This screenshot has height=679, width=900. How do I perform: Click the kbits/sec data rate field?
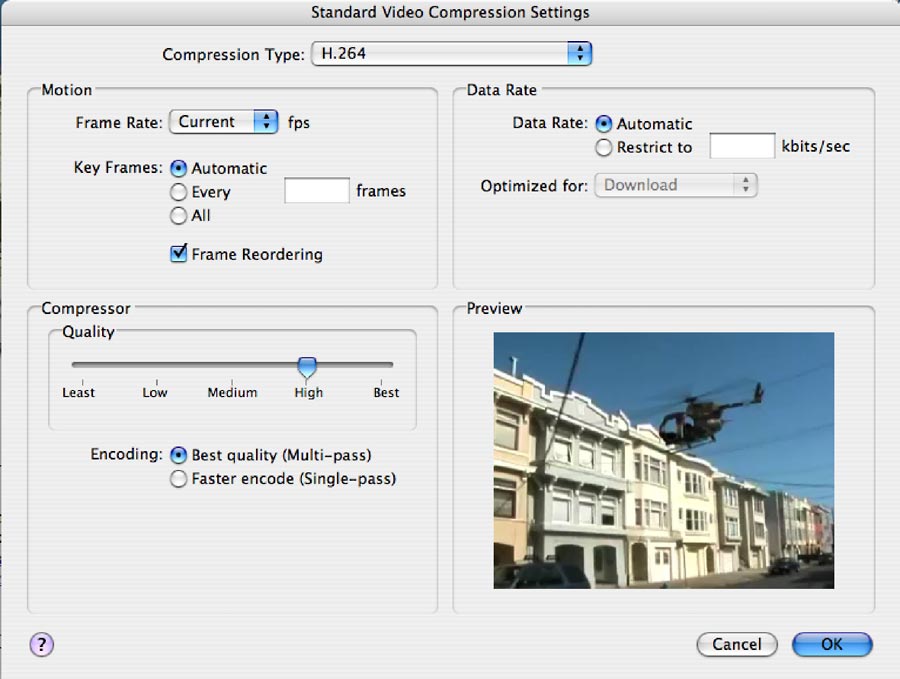point(742,146)
